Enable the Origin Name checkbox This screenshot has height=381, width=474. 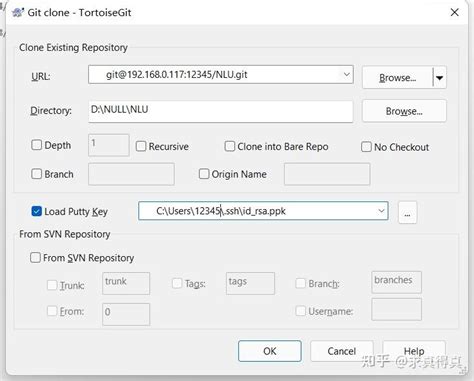click(x=204, y=174)
